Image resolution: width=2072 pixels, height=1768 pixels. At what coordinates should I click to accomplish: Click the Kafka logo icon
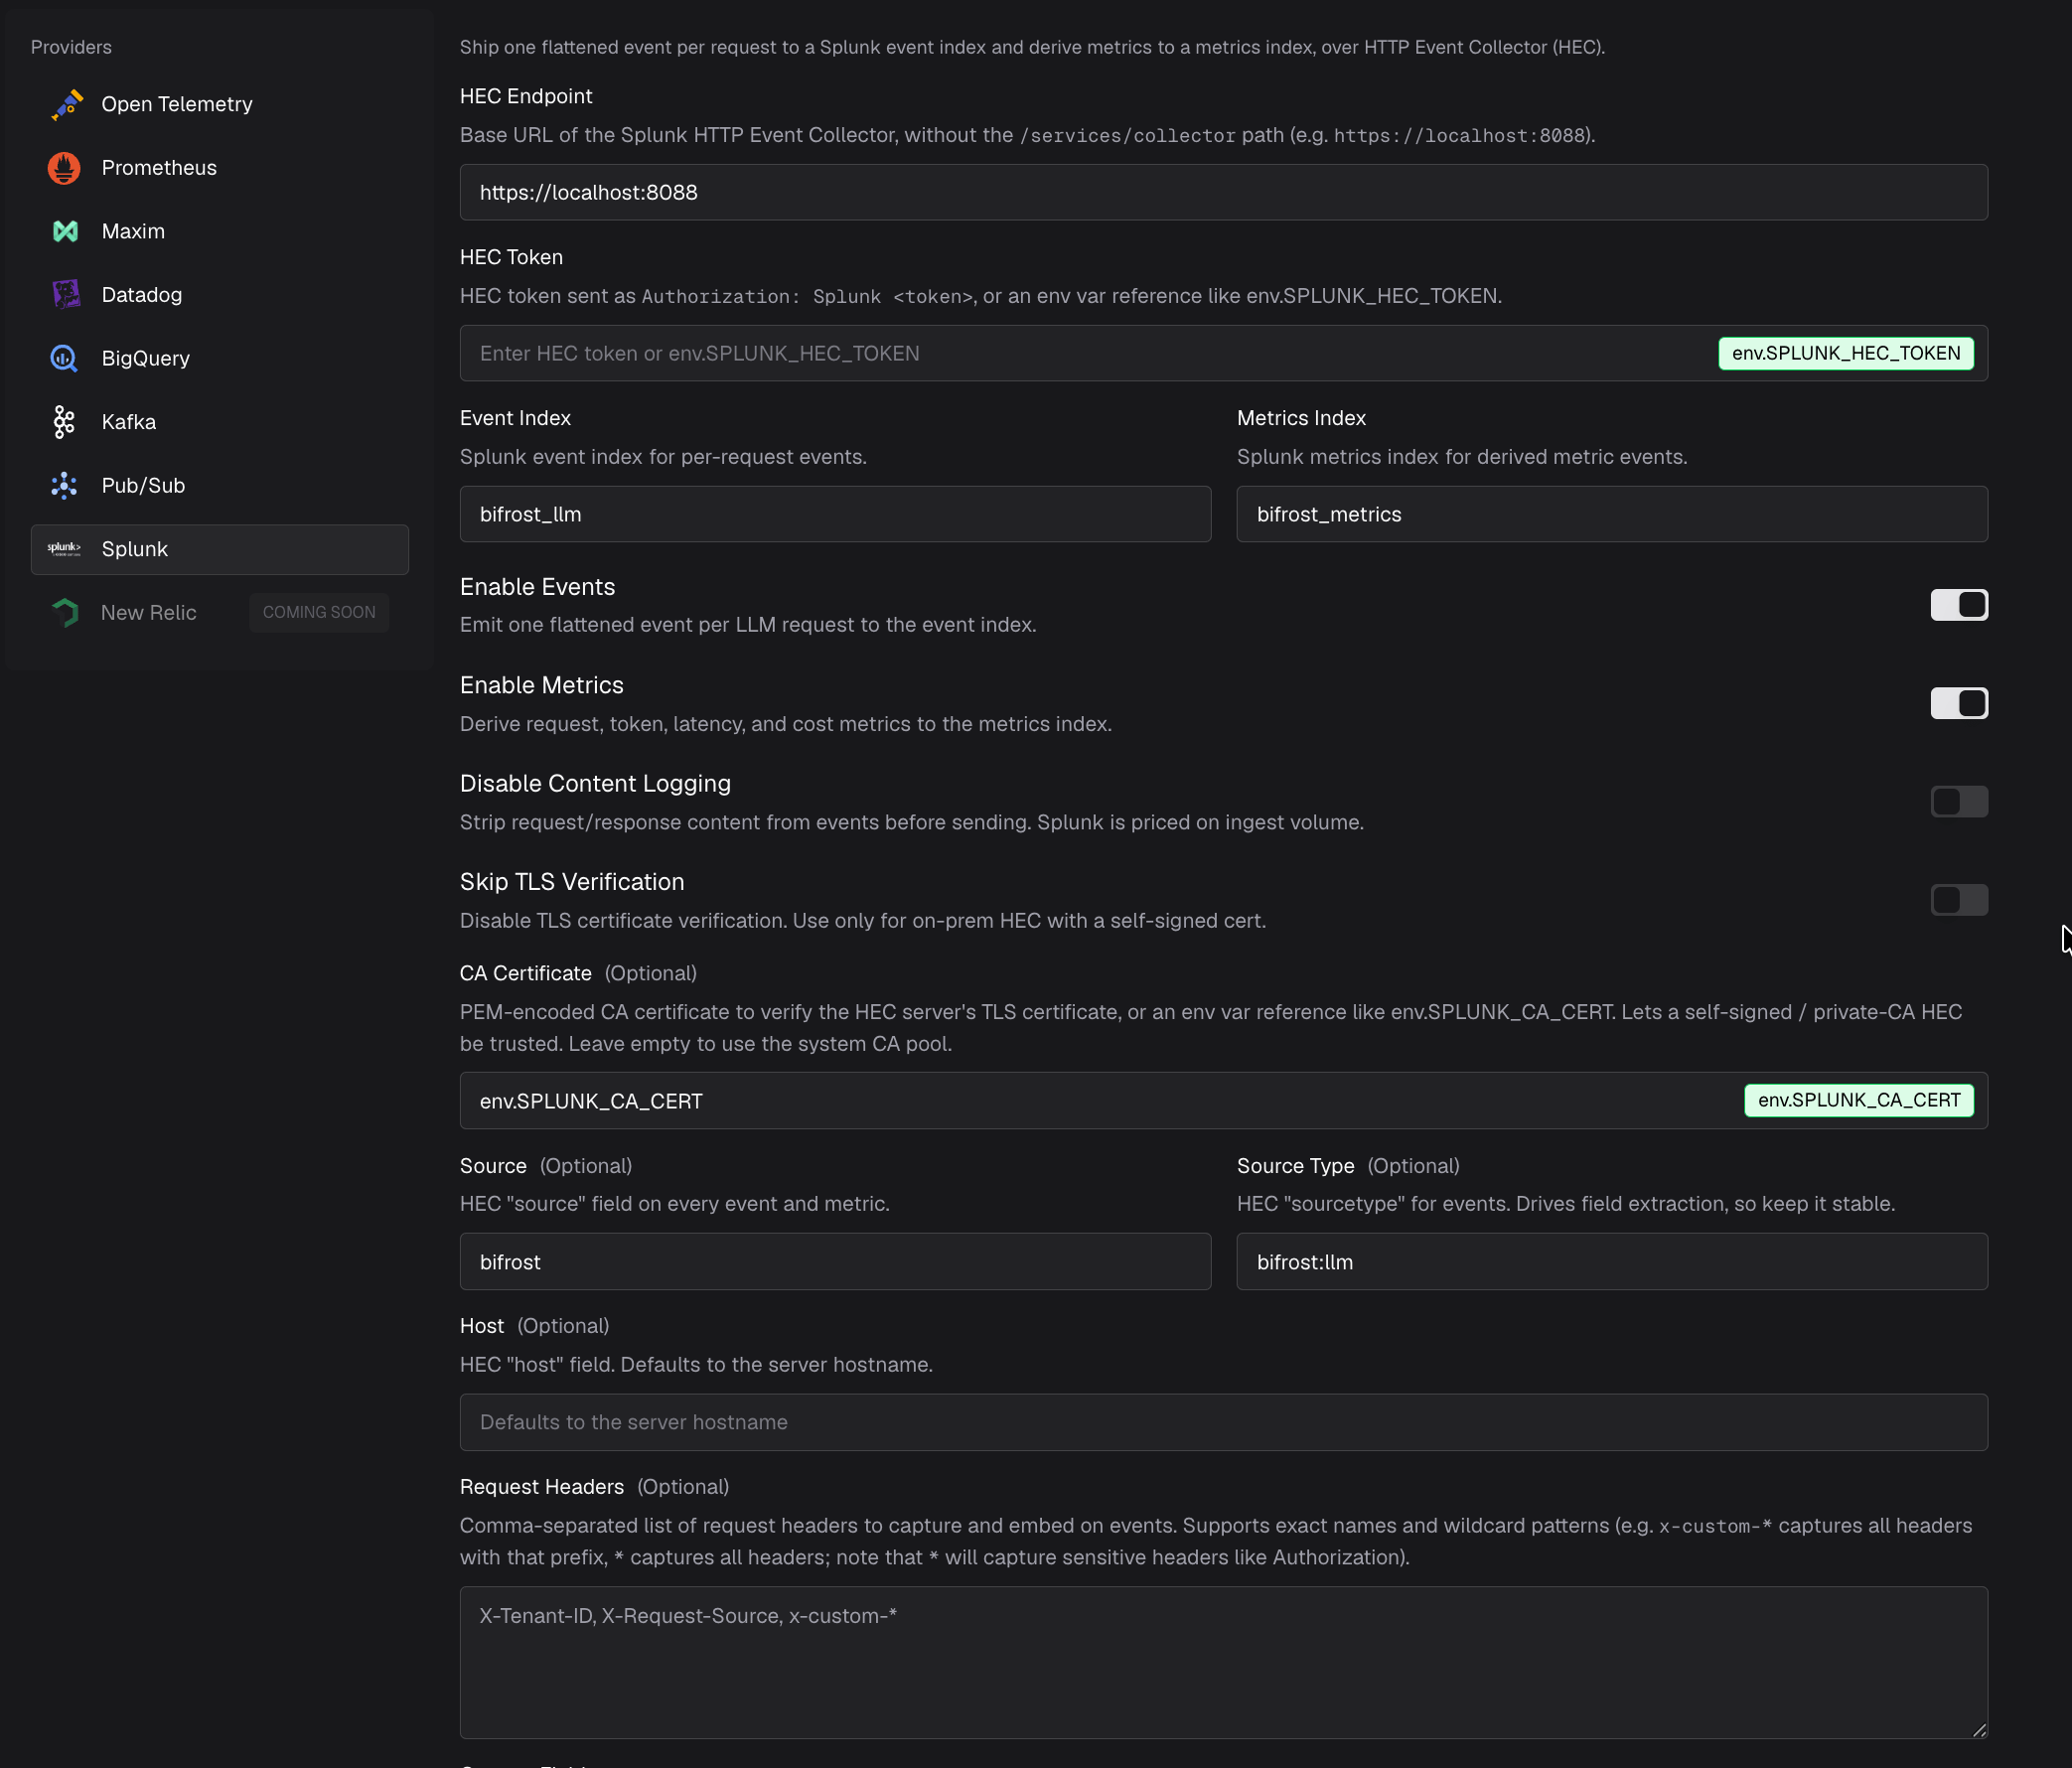tap(65, 422)
